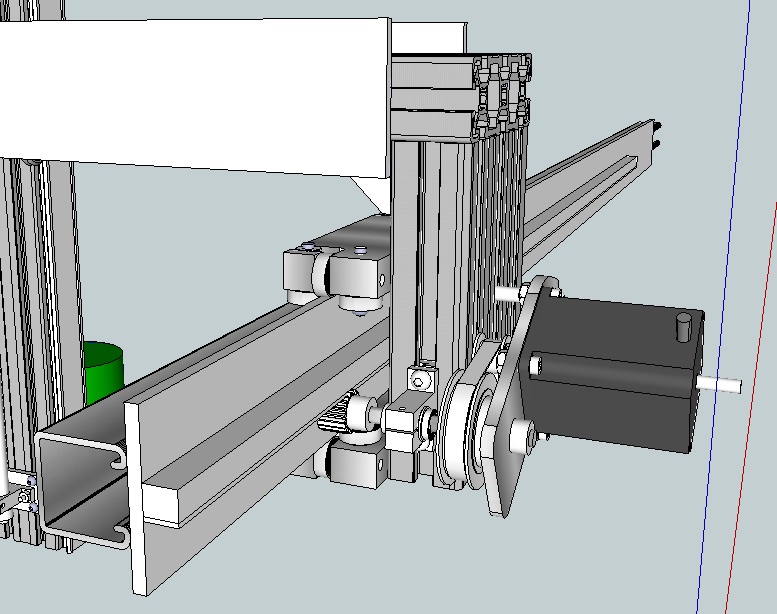
Task: Select the open end of steel C-channel
Action: tap(78, 488)
